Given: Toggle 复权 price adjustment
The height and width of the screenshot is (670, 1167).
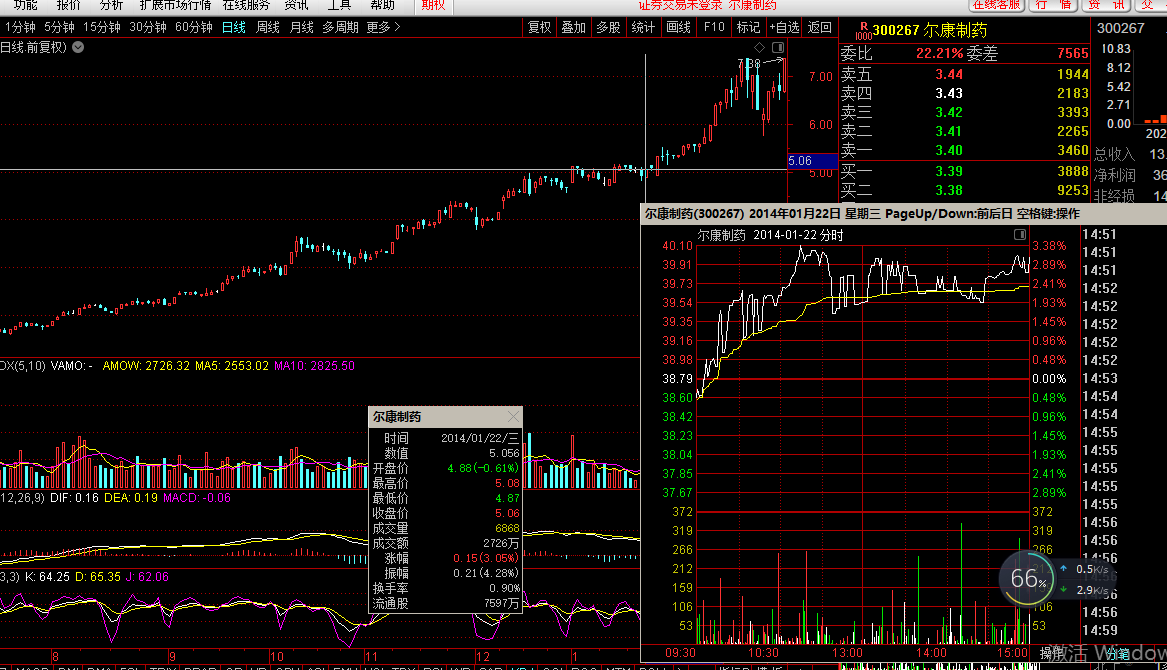Looking at the screenshot, I should (x=539, y=28).
